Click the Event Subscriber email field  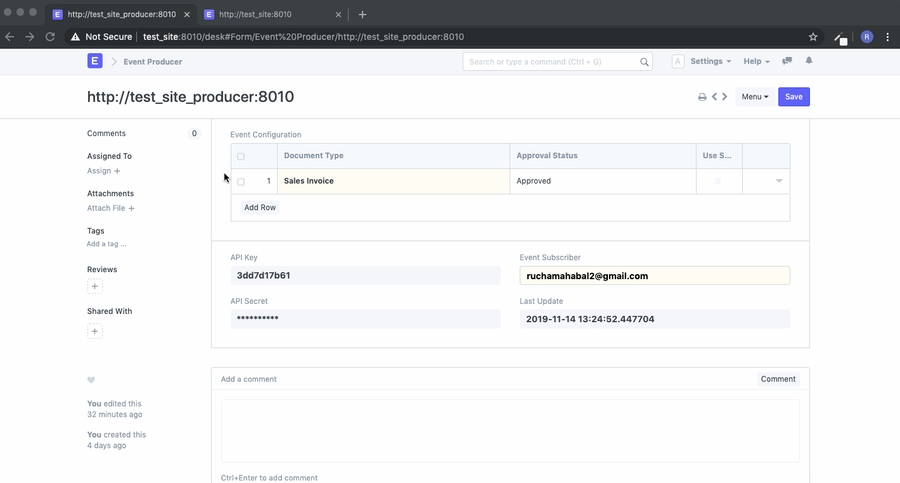(654, 276)
